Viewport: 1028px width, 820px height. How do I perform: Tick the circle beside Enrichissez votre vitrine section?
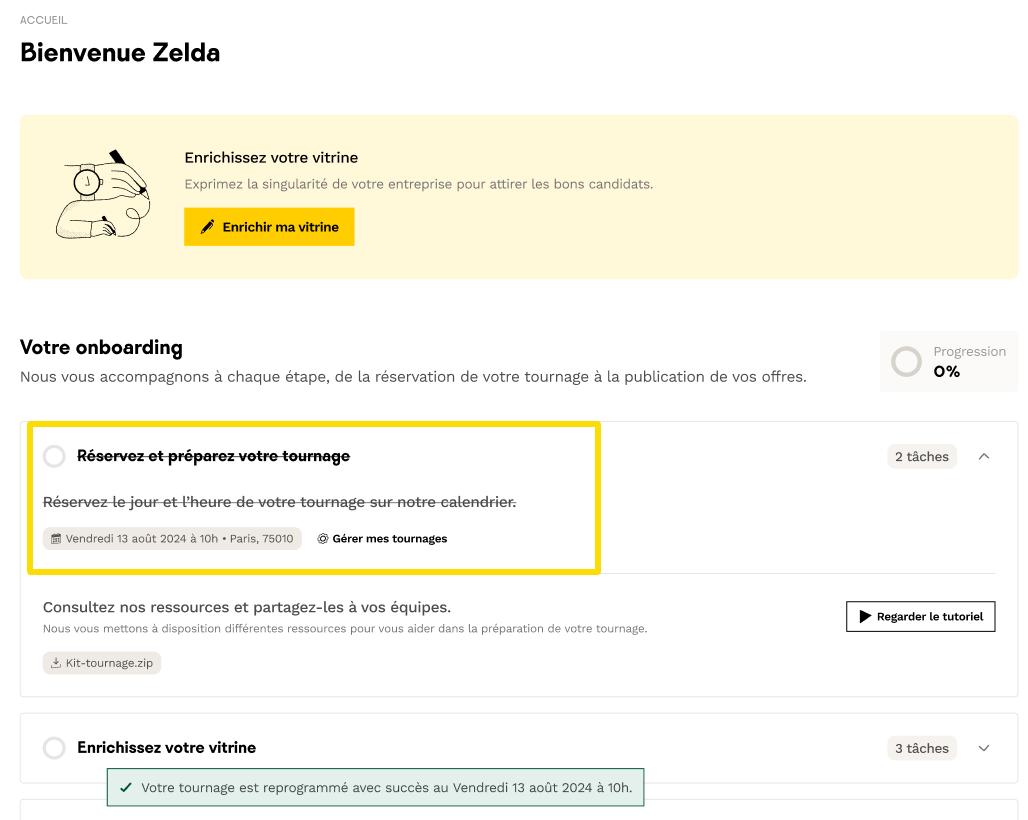tap(54, 748)
